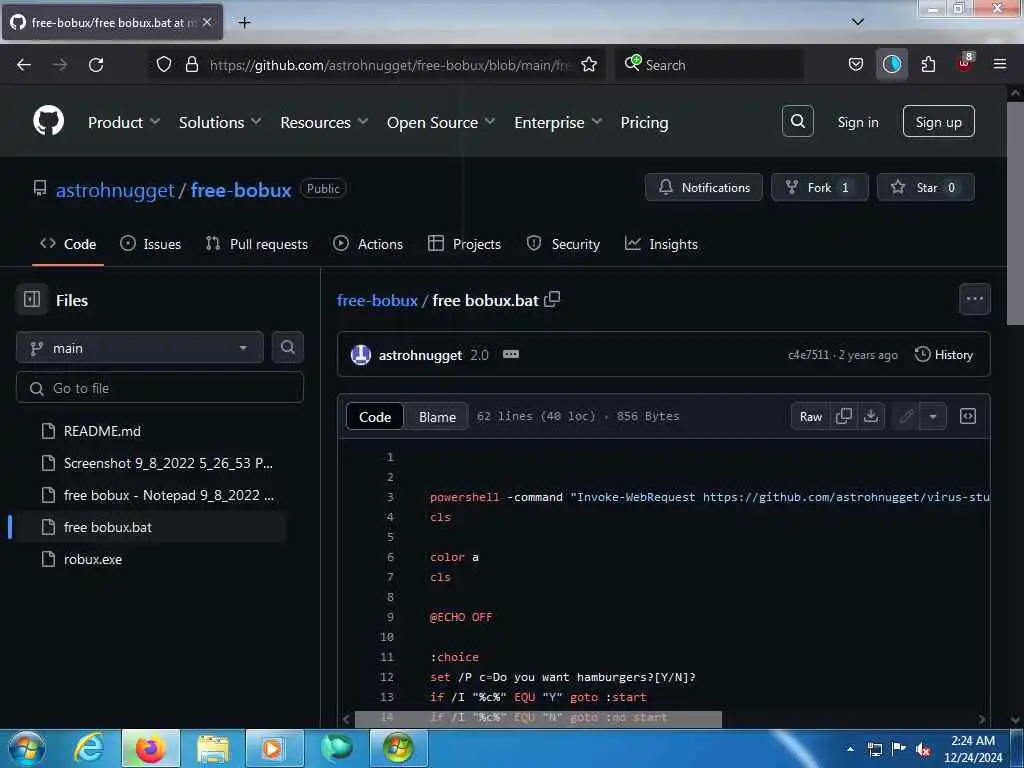
Task: Click the site padlock icon
Action: 191,64
